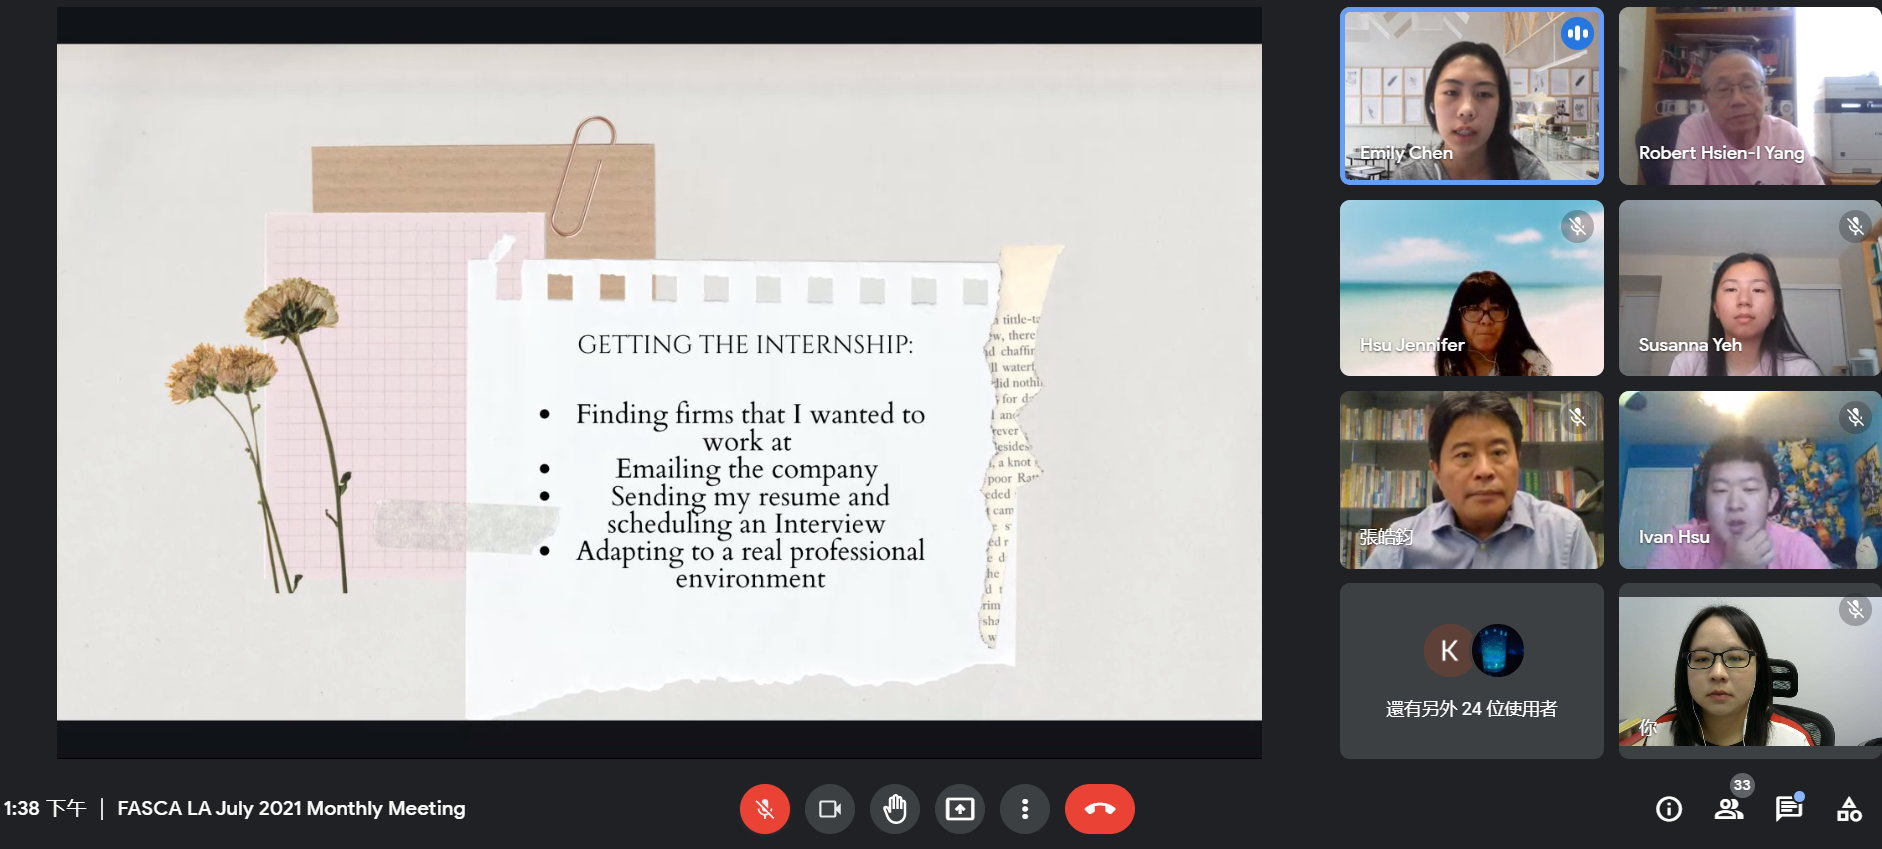Raise your hand in the meeting

click(895, 809)
